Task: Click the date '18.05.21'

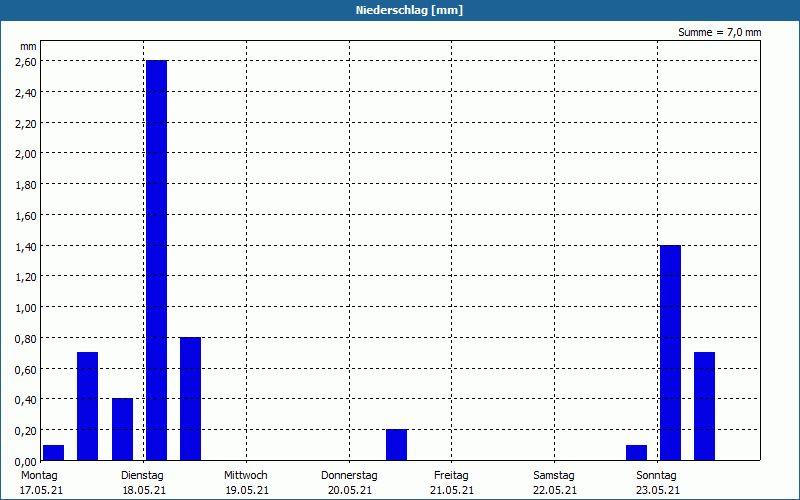Action: coord(144,490)
